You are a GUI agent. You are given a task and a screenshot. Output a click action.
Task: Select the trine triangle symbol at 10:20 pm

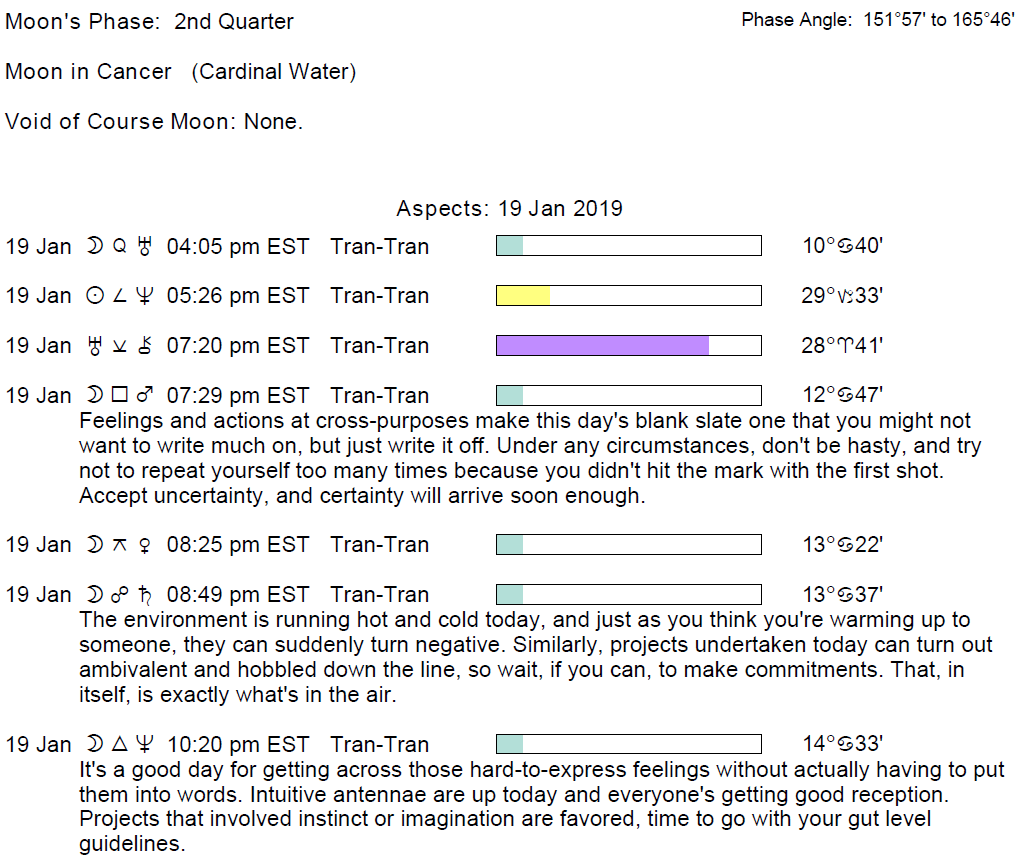click(121, 744)
